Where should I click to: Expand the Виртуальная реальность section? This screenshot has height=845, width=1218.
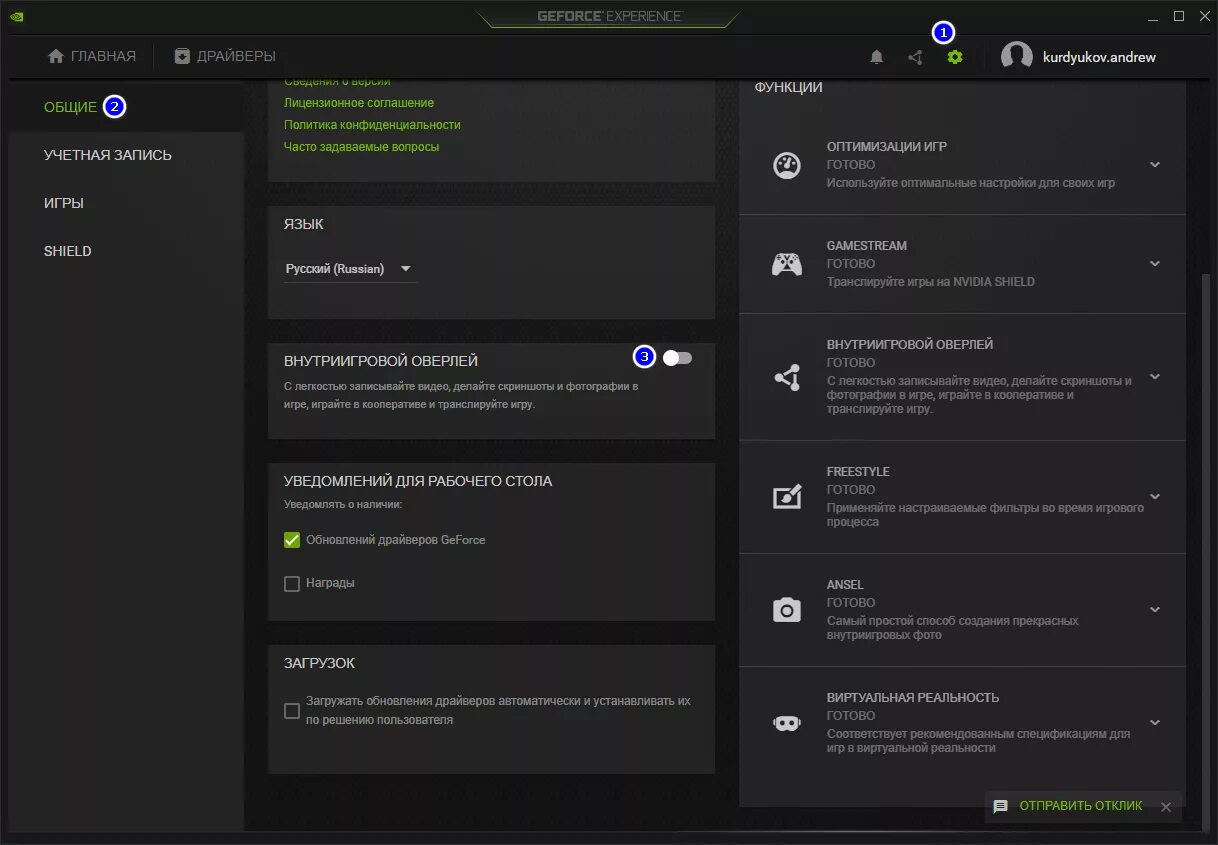click(x=1155, y=723)
